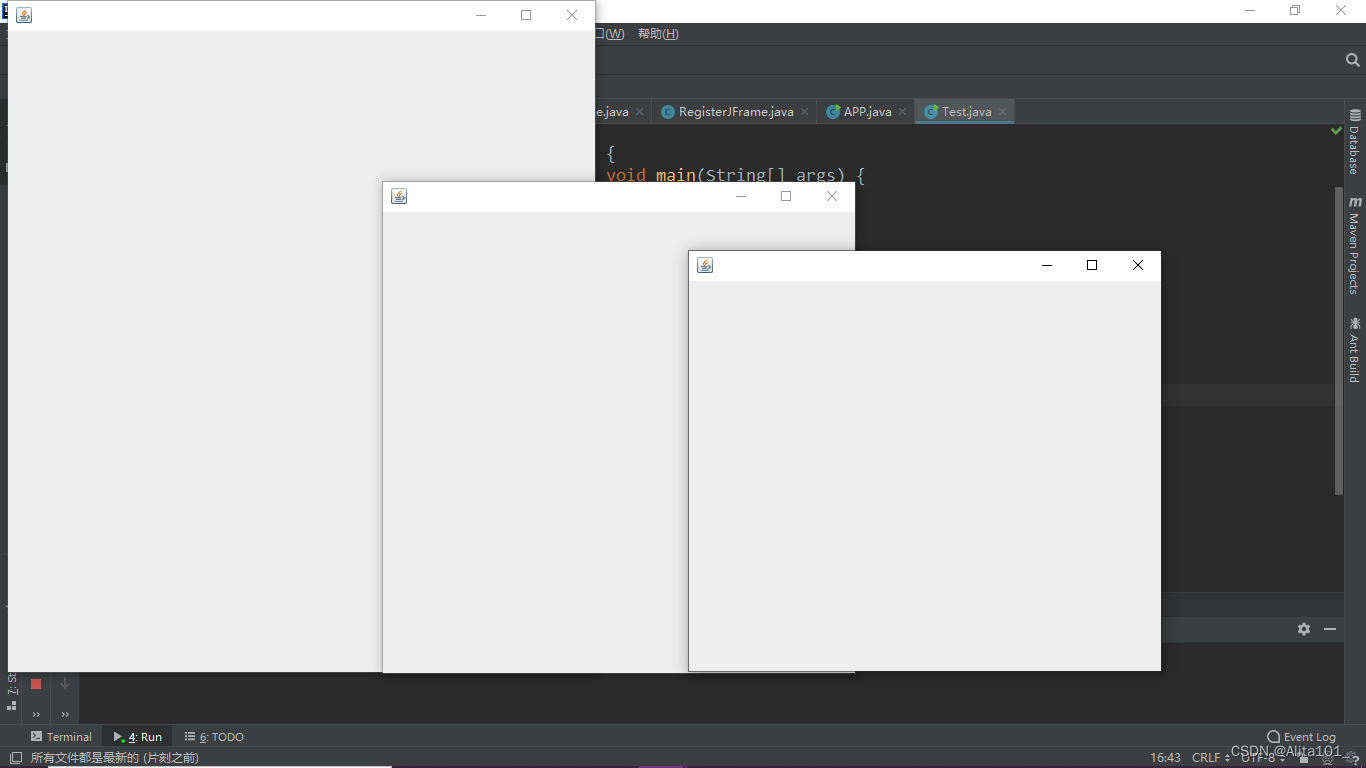Click the 16:43 caret position in status bar
The width and height of the screenshot is (1366, 768).
pos(1165,758)
